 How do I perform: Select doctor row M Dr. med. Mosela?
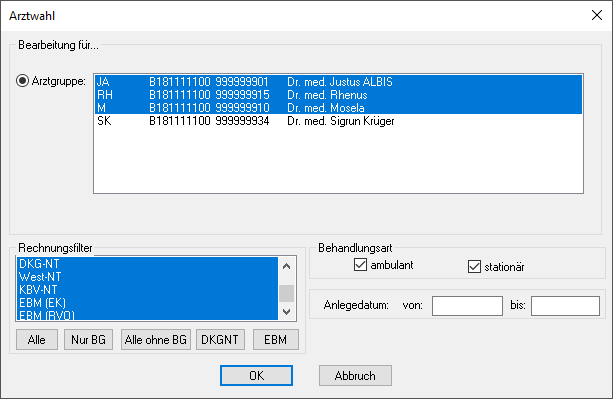click(x=339, y=107)
